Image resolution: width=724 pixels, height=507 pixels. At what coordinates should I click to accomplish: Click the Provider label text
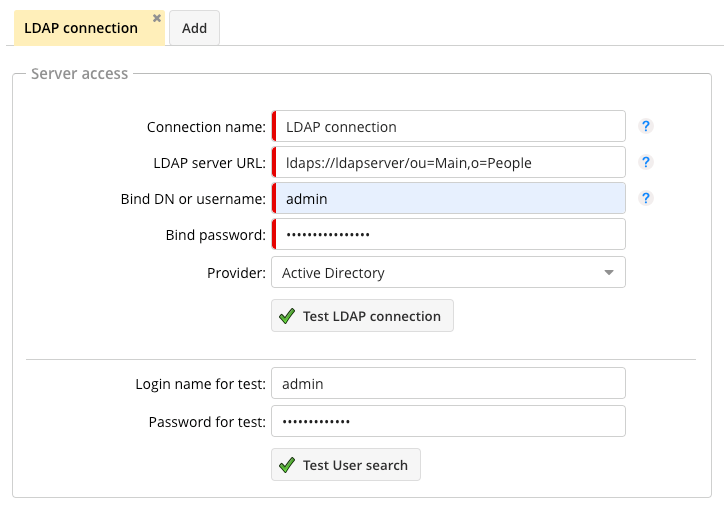coord(236,273)
